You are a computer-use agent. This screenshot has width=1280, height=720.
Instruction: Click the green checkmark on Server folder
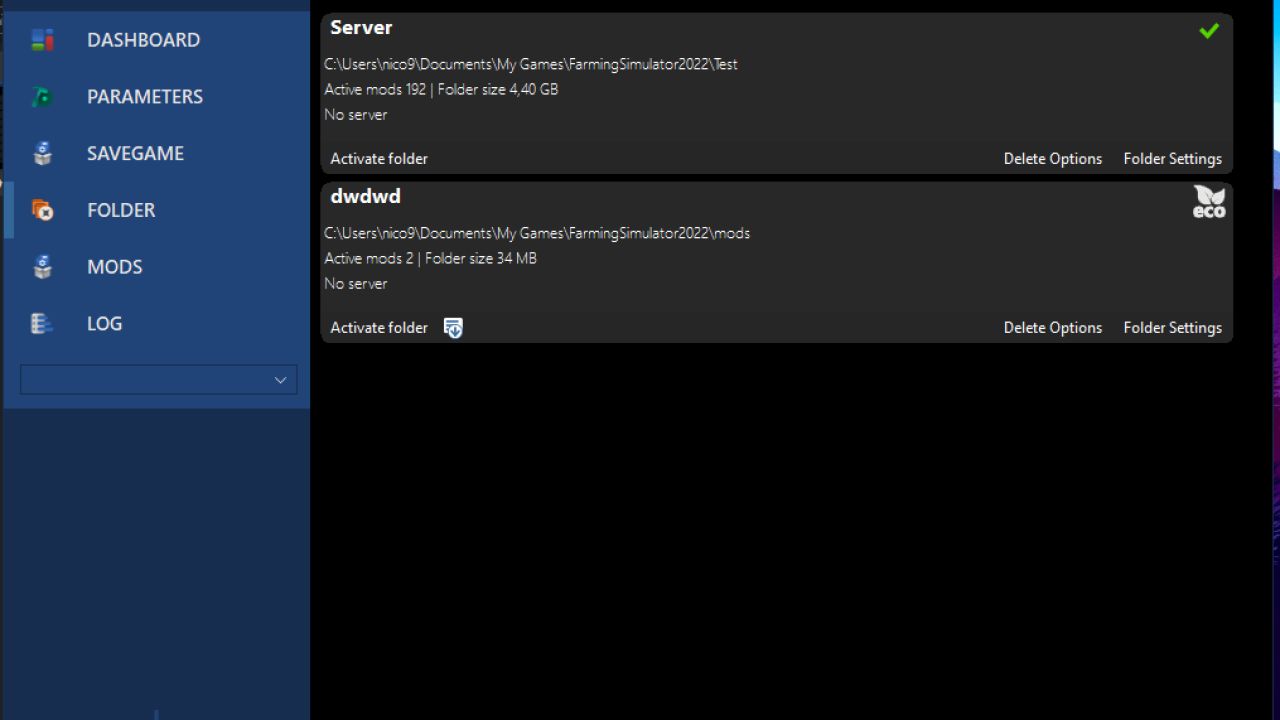(x=1208, y=31)
